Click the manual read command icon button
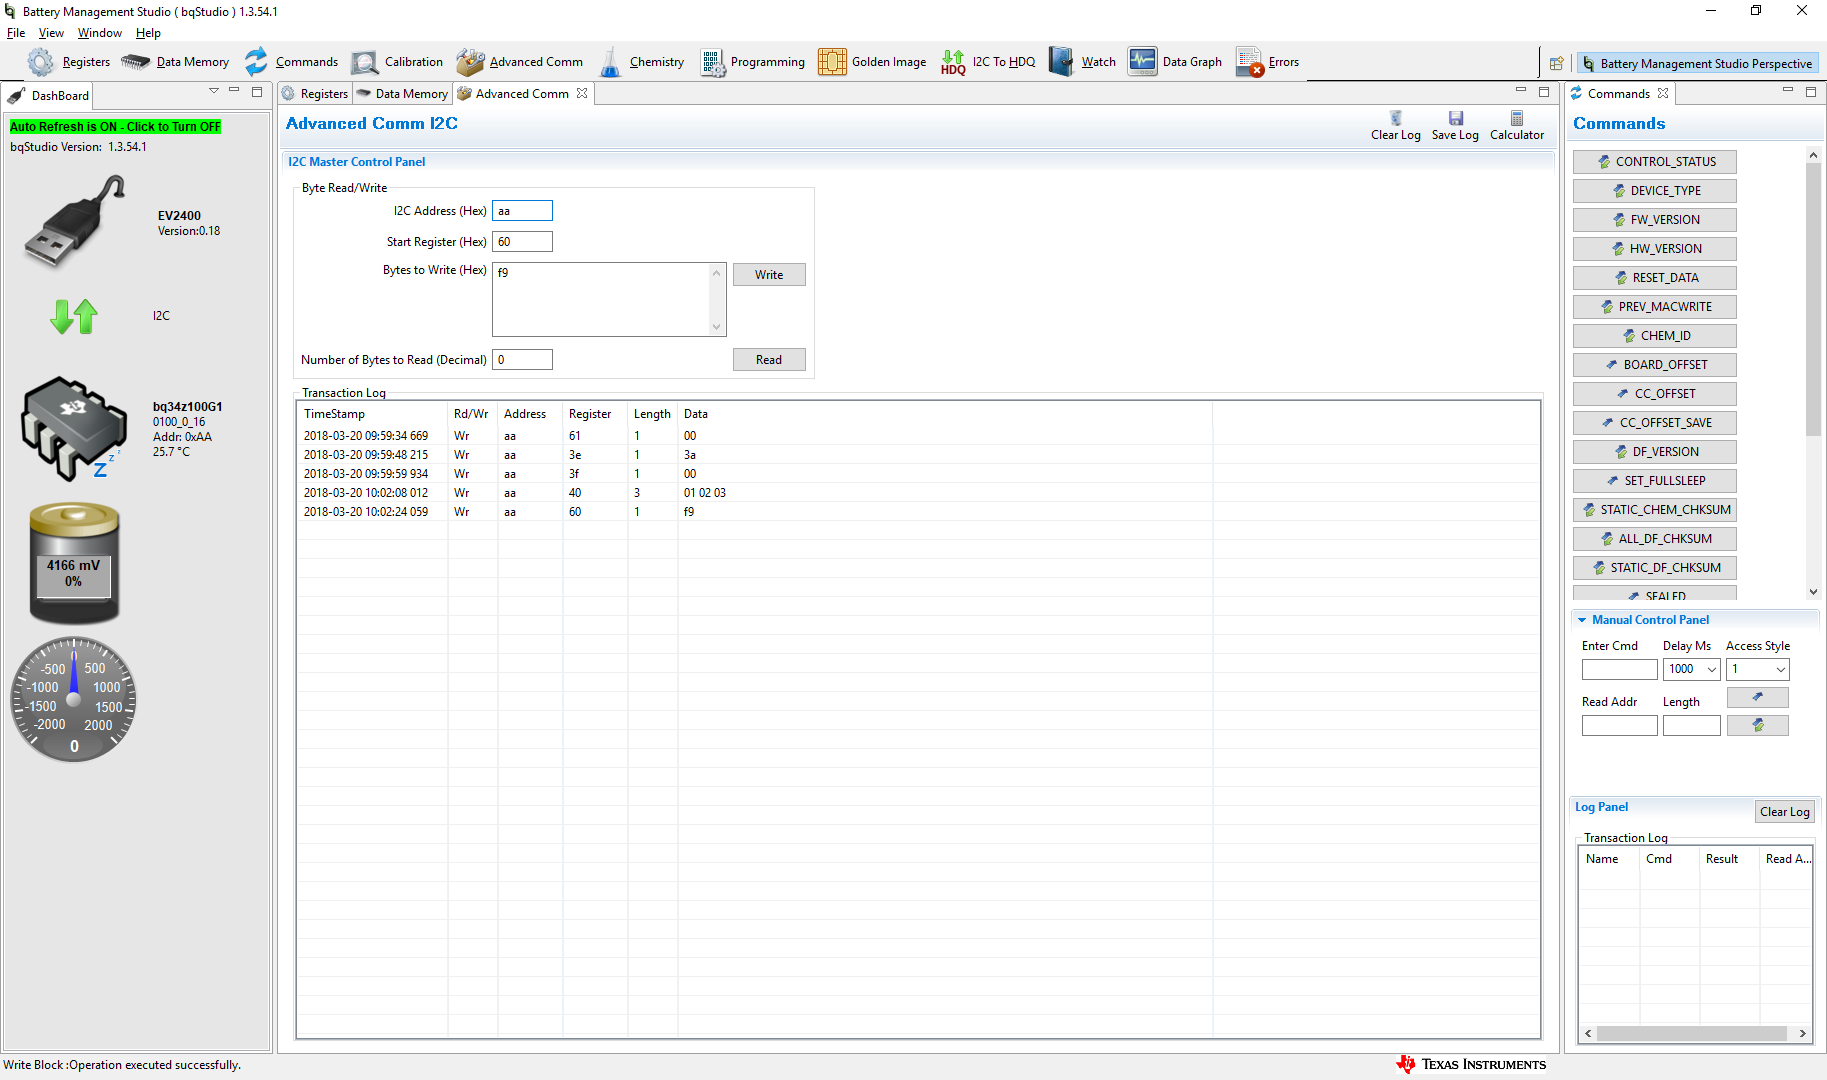 tap(1758, 725)
